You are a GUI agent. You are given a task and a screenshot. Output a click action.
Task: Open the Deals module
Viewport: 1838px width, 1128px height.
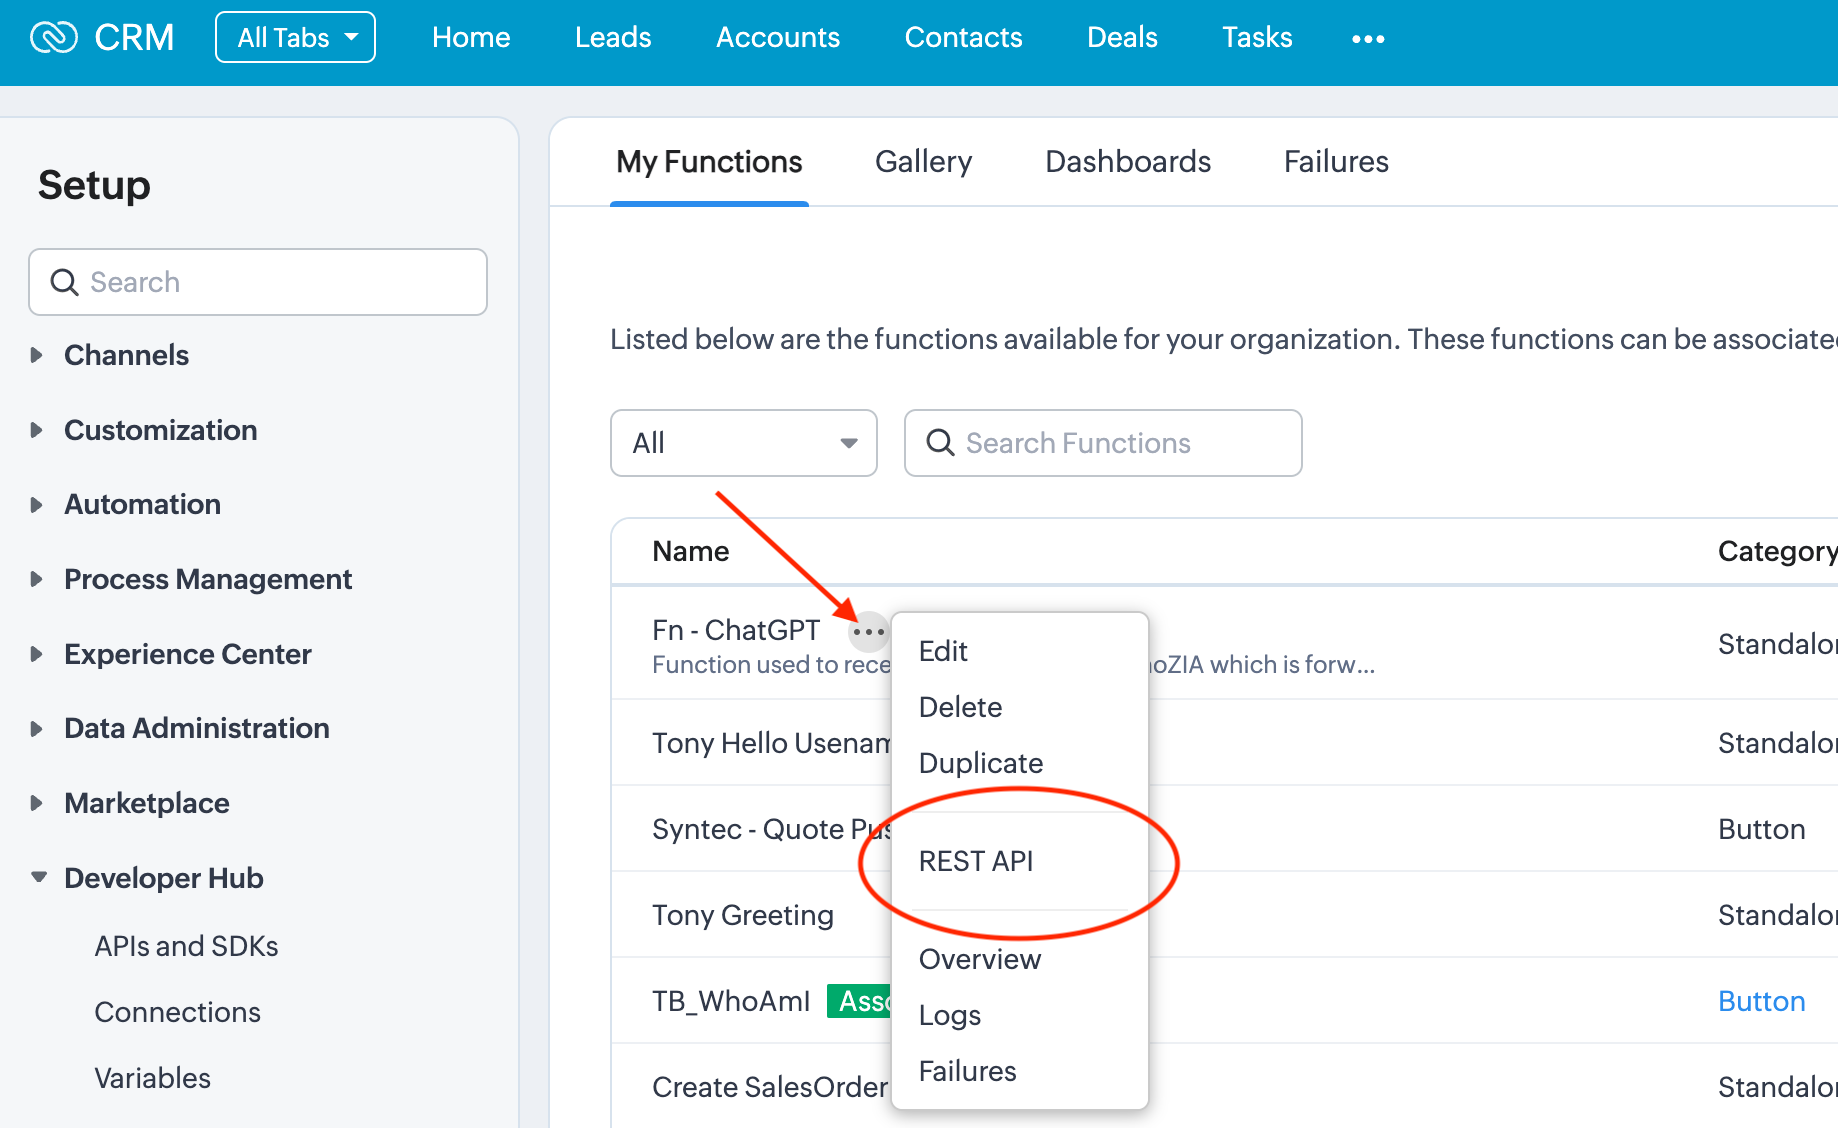(1121, 38)
